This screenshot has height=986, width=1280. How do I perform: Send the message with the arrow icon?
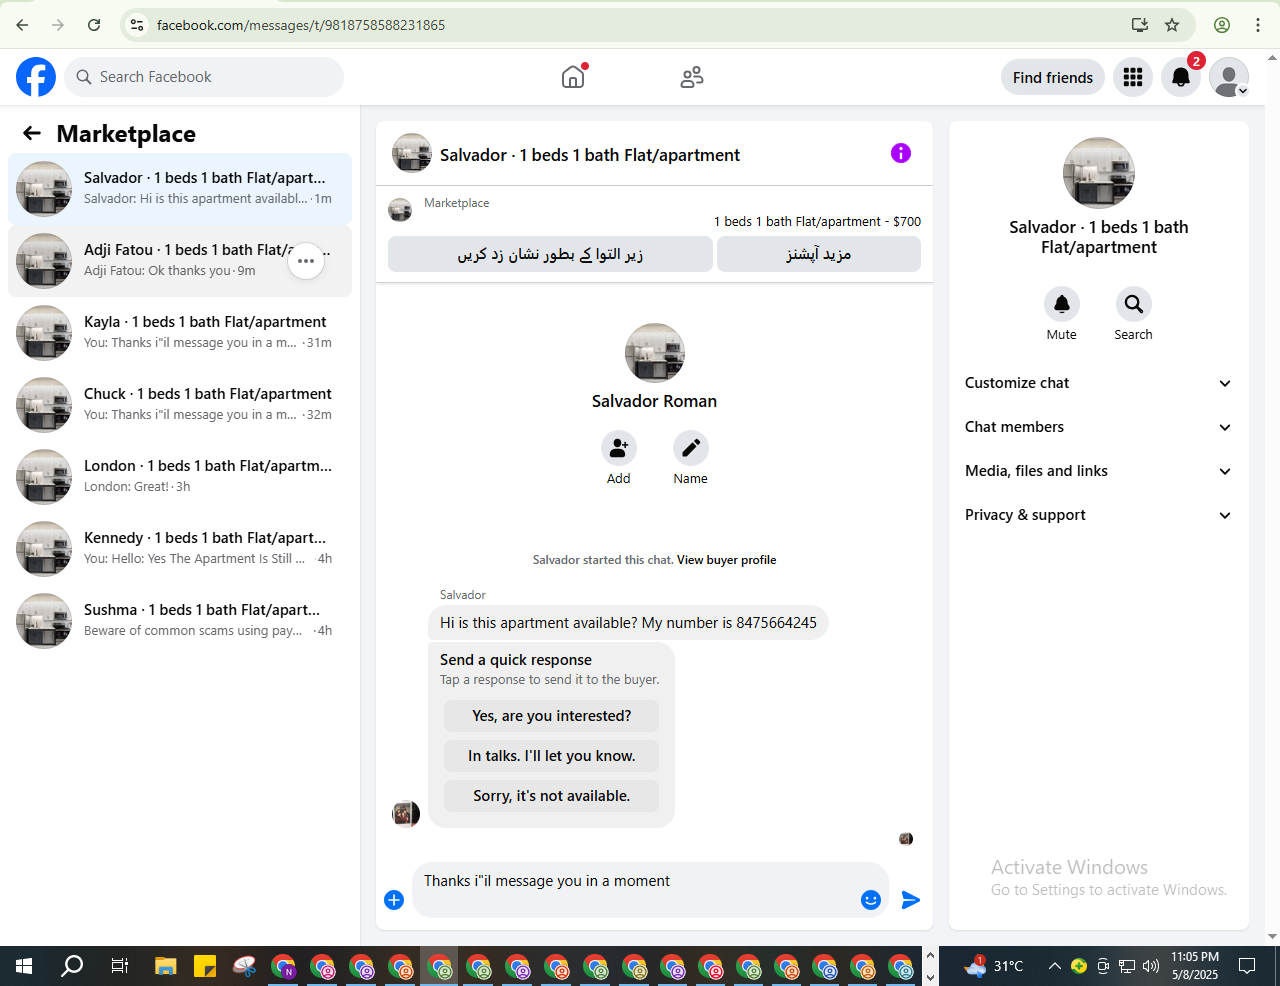pos(911,900)
